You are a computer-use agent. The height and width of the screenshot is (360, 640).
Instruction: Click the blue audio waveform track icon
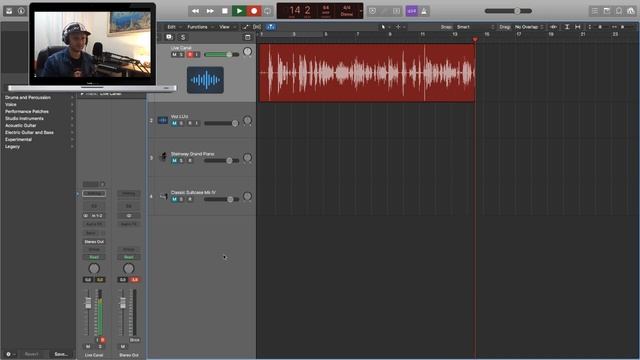pos(205,80)
